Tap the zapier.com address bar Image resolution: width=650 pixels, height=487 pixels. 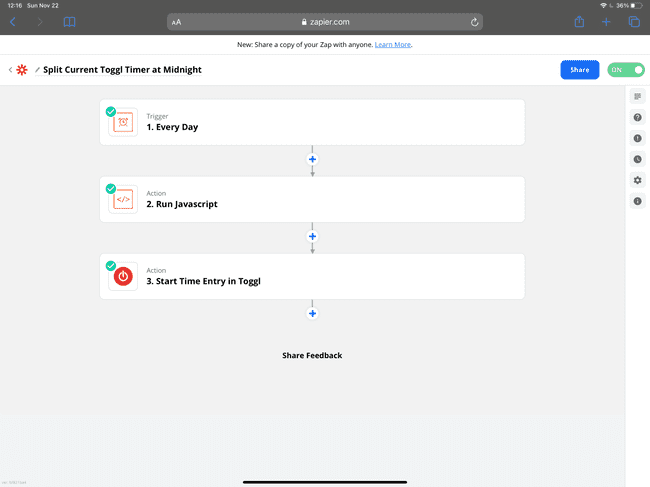tap(325, 22)
